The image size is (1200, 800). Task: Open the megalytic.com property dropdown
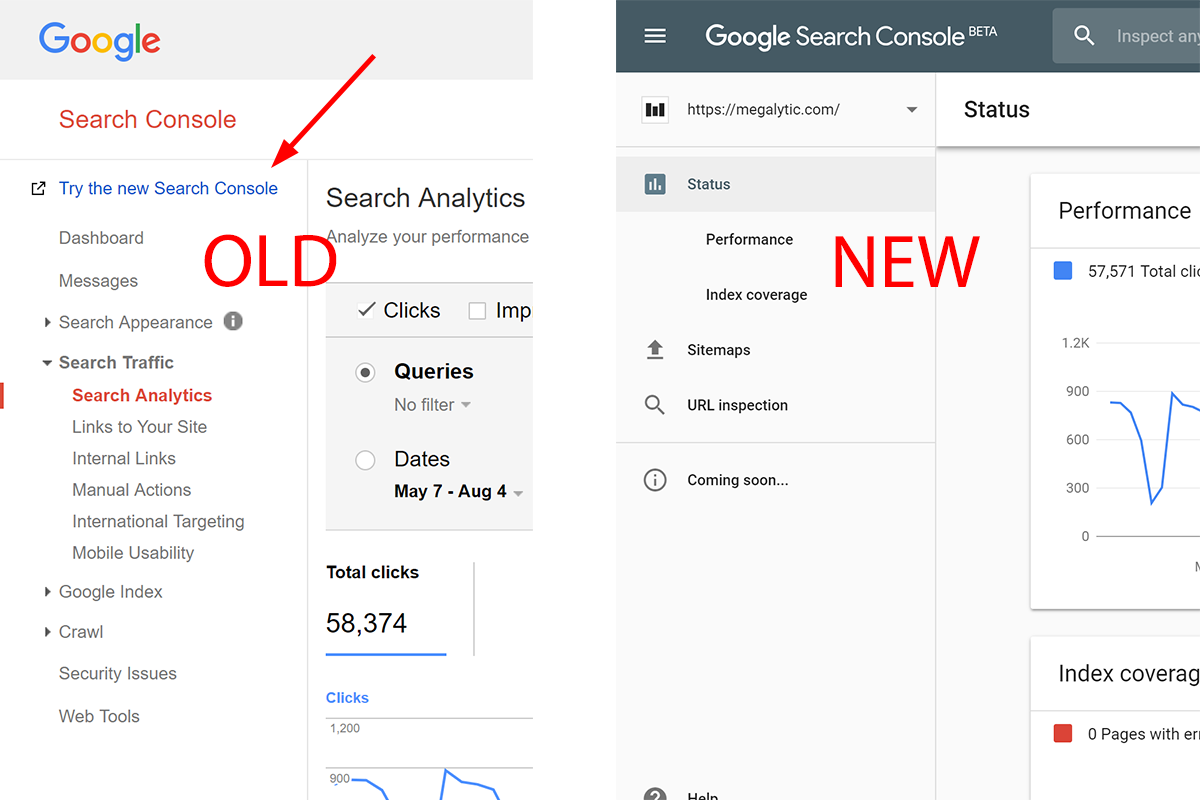[x=911, y=110]
